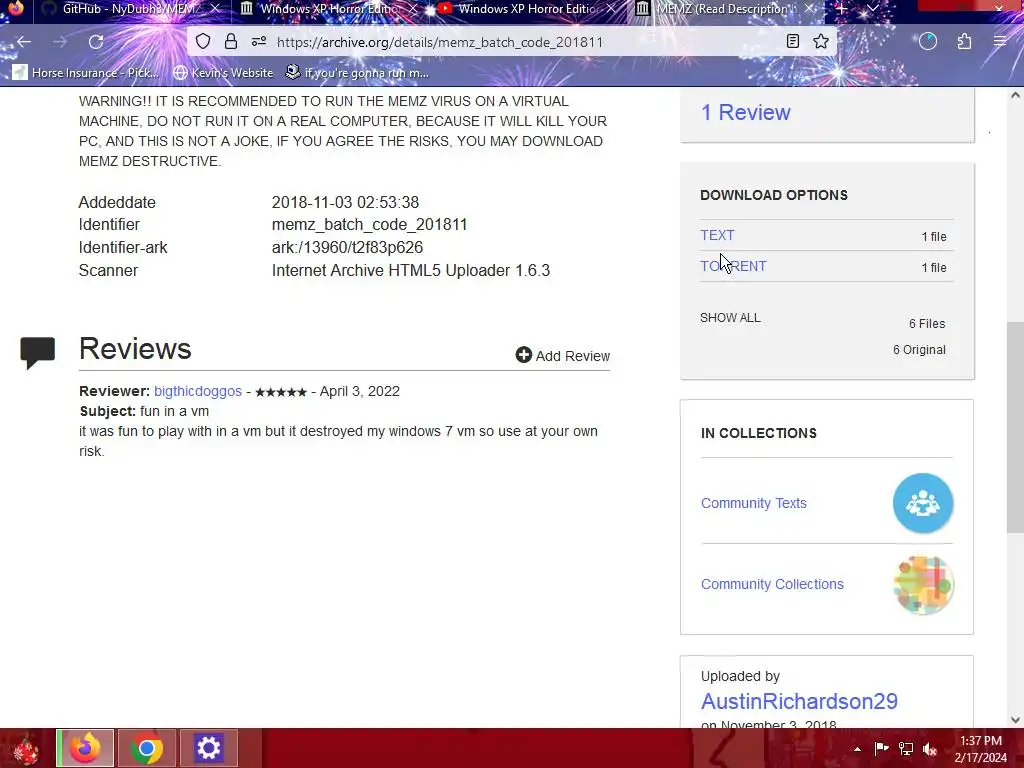This screenshot has height=768, width=1024.
Task: Click the Addeddate value 2018-11-03 02:53:38
Action: pos(345,202)
